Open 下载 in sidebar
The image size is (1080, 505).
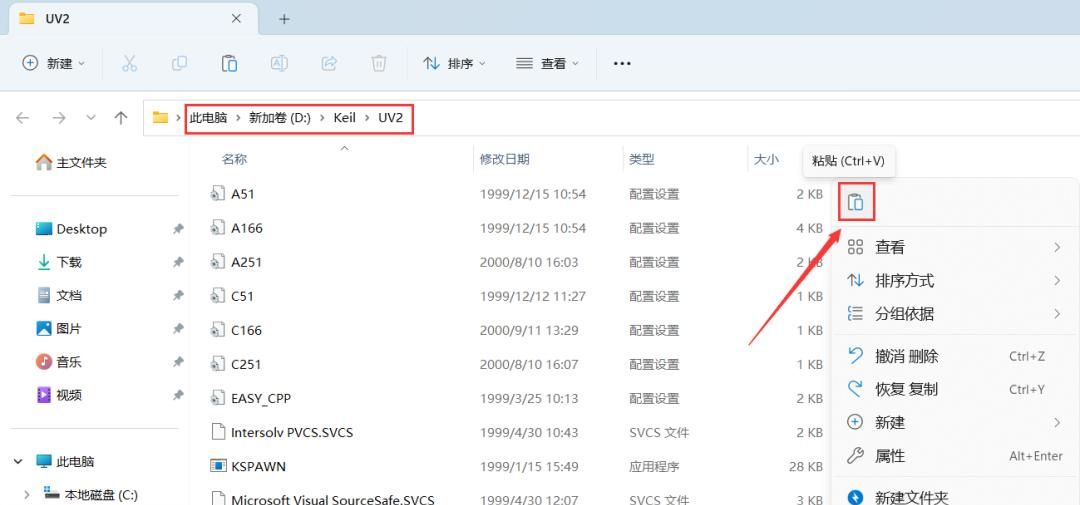pyautogui.click(x=59, y=262)
